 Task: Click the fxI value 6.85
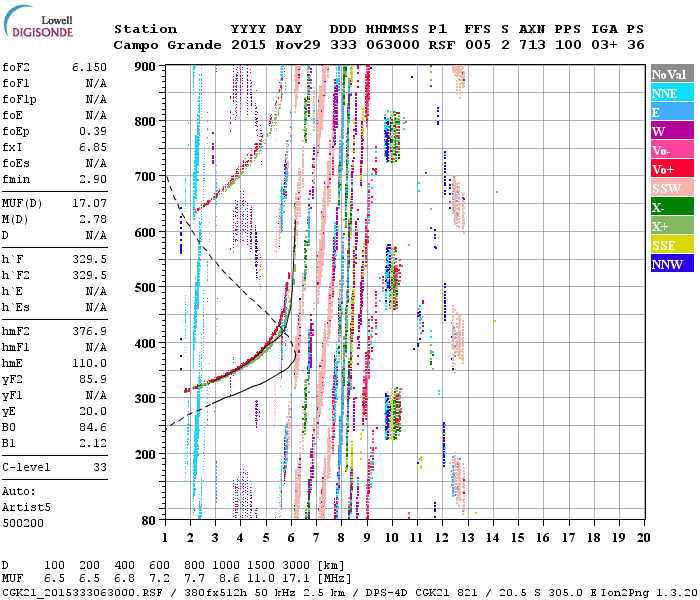(93, 147)
